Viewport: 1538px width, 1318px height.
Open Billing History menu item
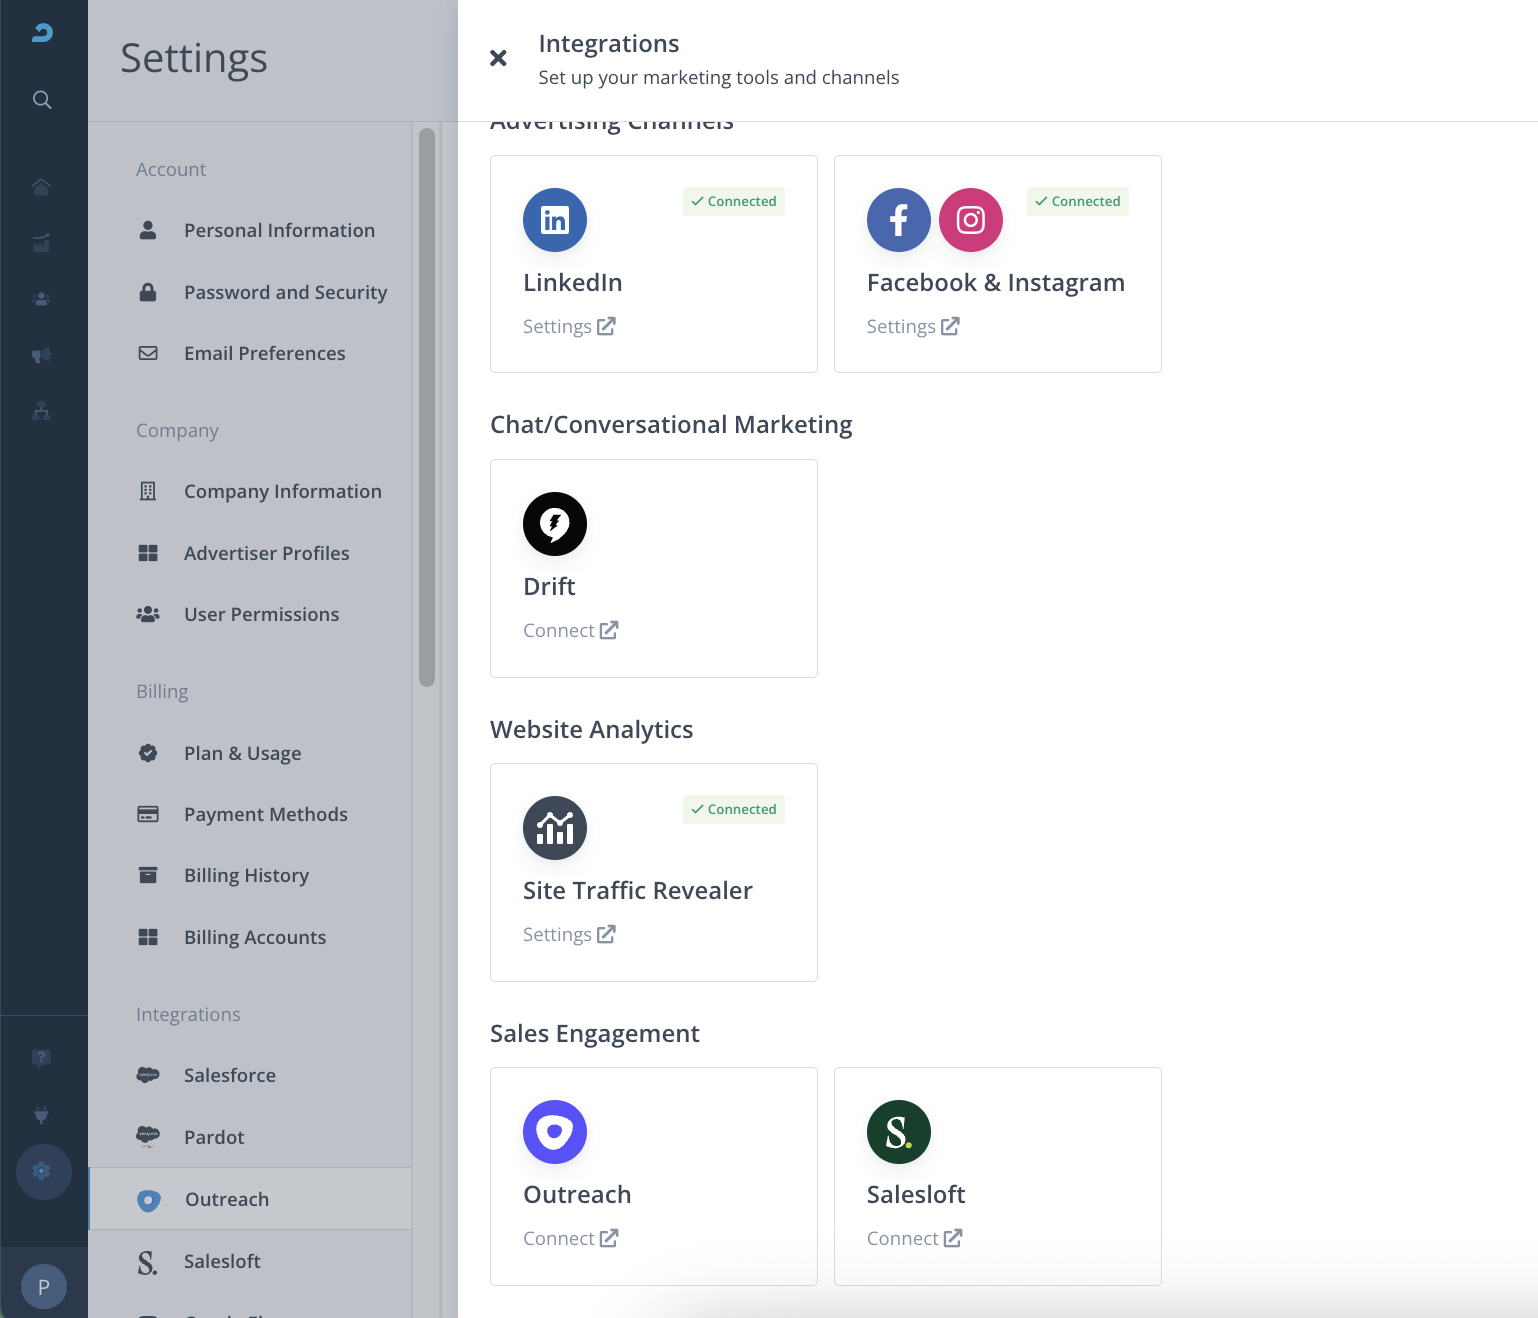246,876
